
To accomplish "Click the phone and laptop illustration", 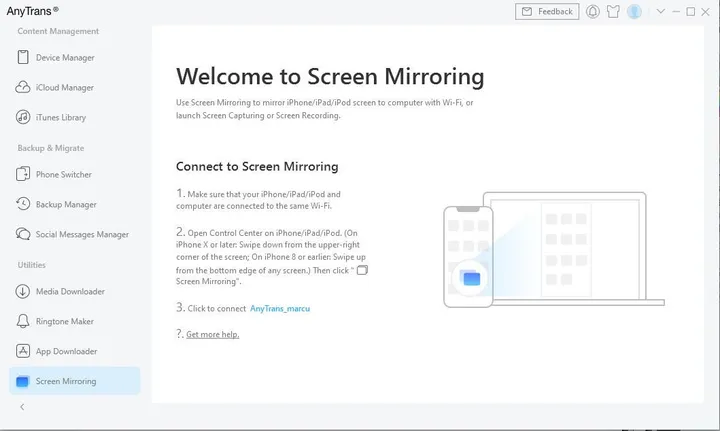I will point(554,249).
